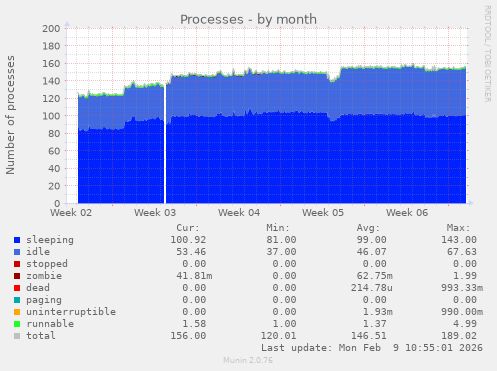This screenshot has width=497, height=371.
Task: Select the 'total' legend label
Action: [x=41, y=336]
